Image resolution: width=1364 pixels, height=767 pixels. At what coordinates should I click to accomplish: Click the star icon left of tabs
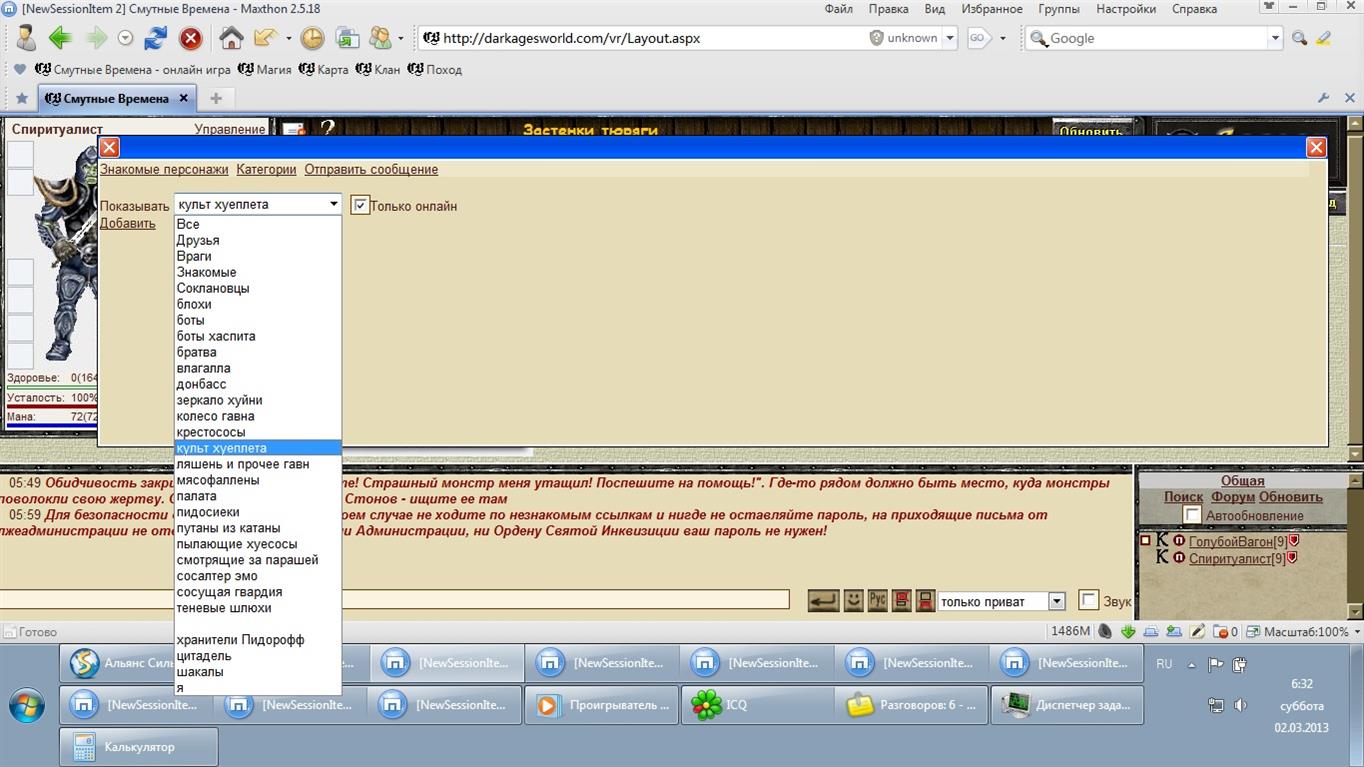22,98
